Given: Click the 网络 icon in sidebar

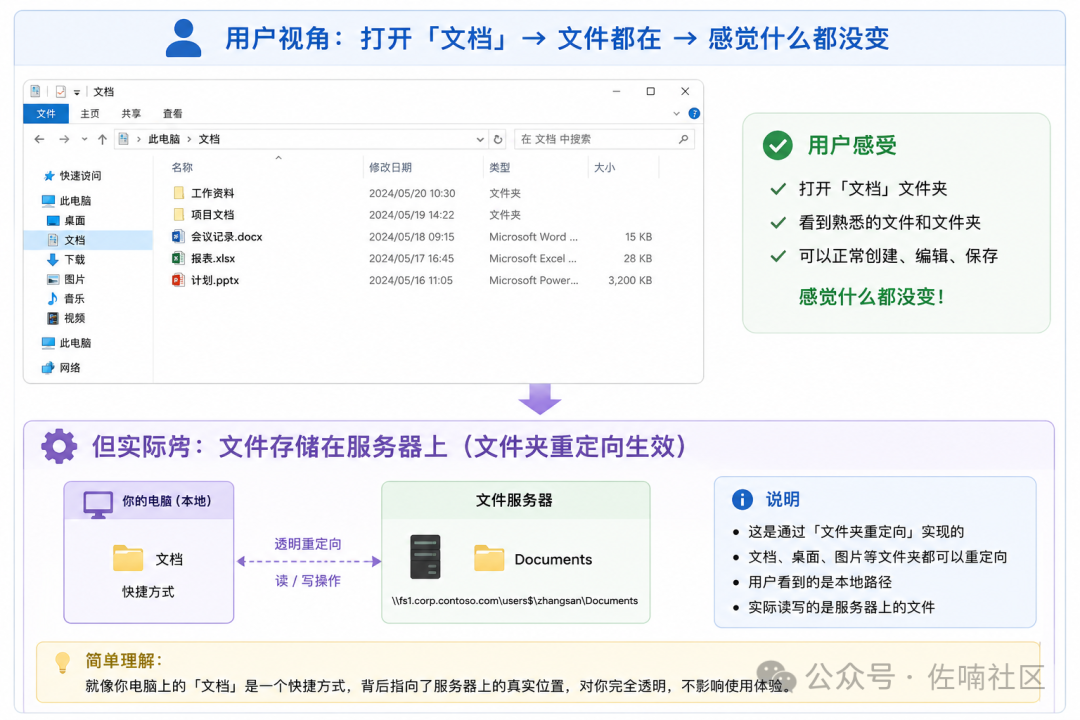Looking at the screenshot, I should [x=48, y=367].
